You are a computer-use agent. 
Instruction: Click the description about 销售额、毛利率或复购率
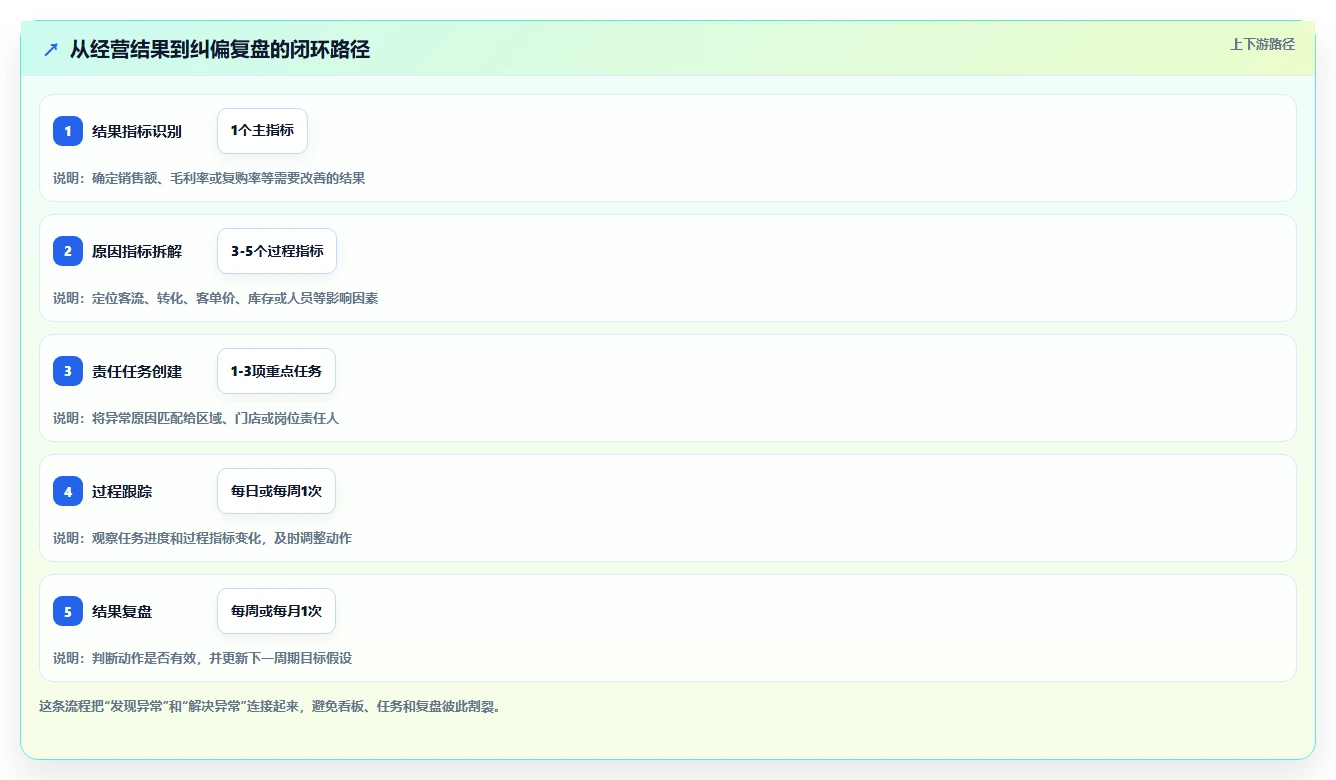coord(209,178)
